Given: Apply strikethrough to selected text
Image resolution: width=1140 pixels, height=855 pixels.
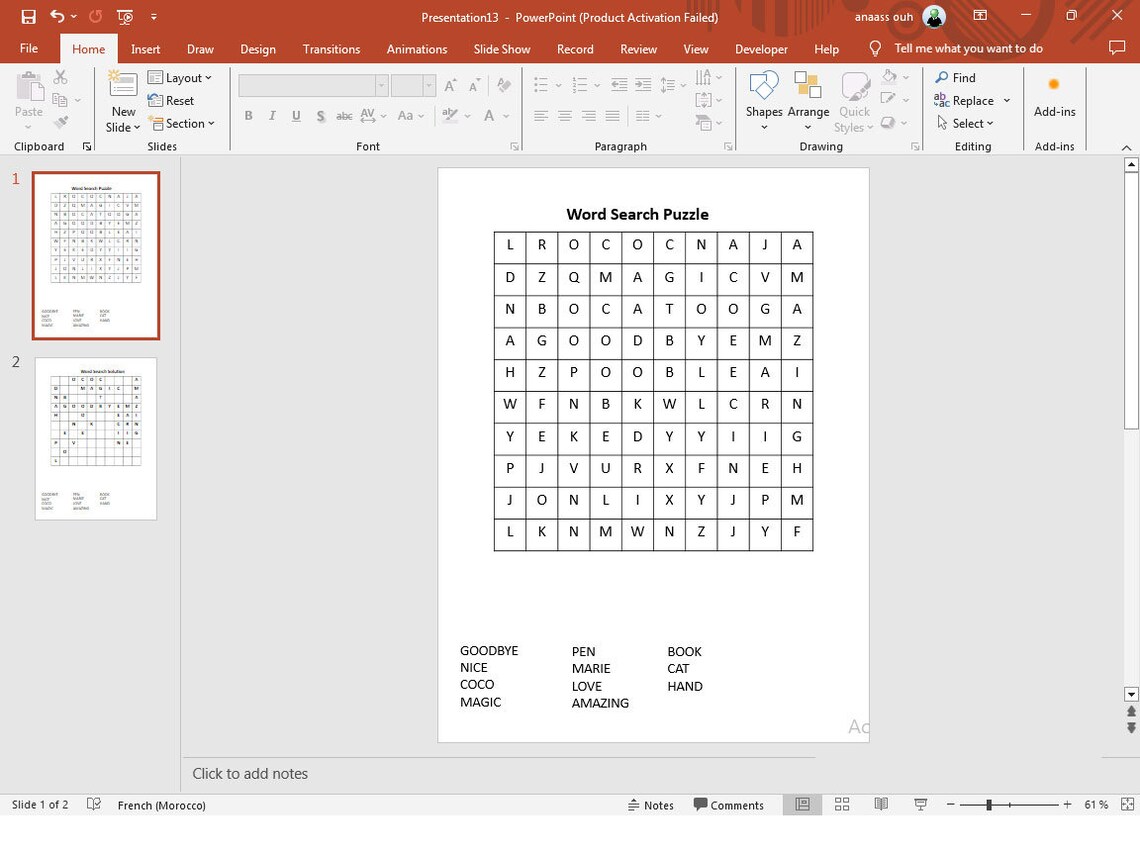Looking at the screenshot, I should pos(344,115).
